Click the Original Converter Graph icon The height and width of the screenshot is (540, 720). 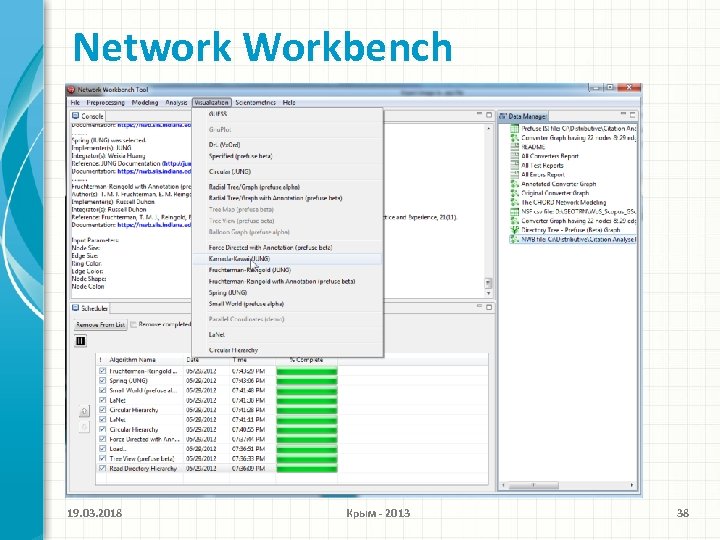click(515, 193)
